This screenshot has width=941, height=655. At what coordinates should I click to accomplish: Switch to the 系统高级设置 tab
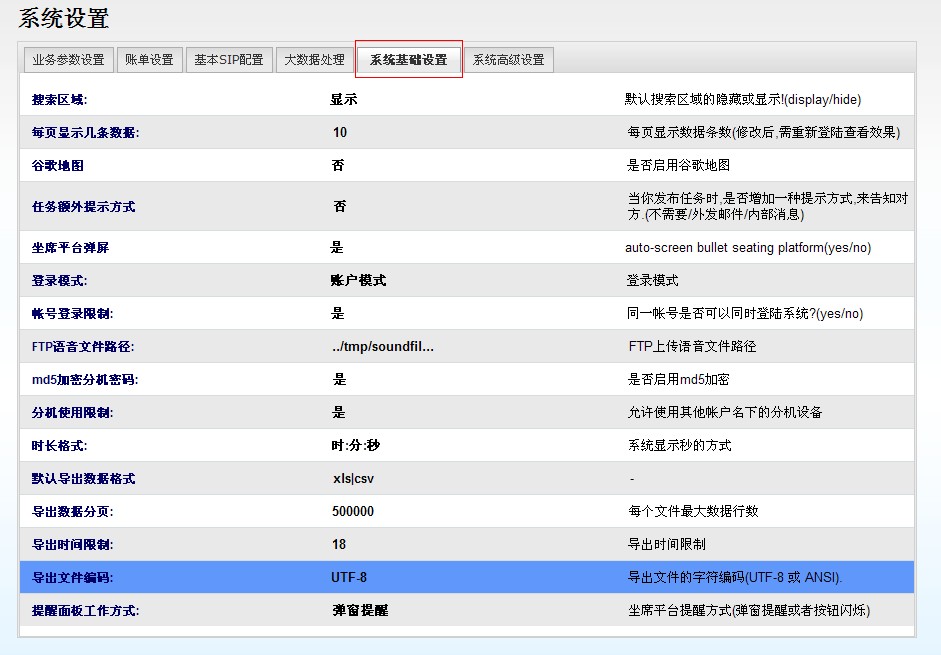(x=508, y=60)
